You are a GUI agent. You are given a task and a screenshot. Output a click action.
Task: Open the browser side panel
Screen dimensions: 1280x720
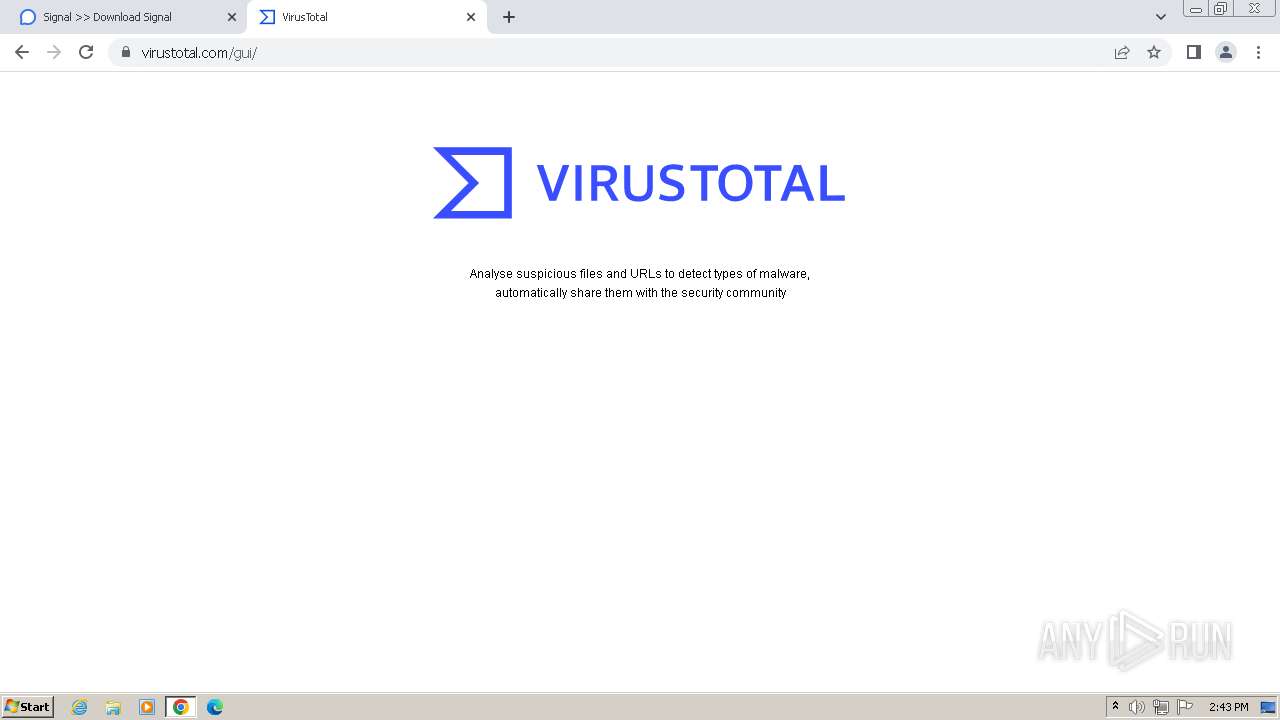1193,52
